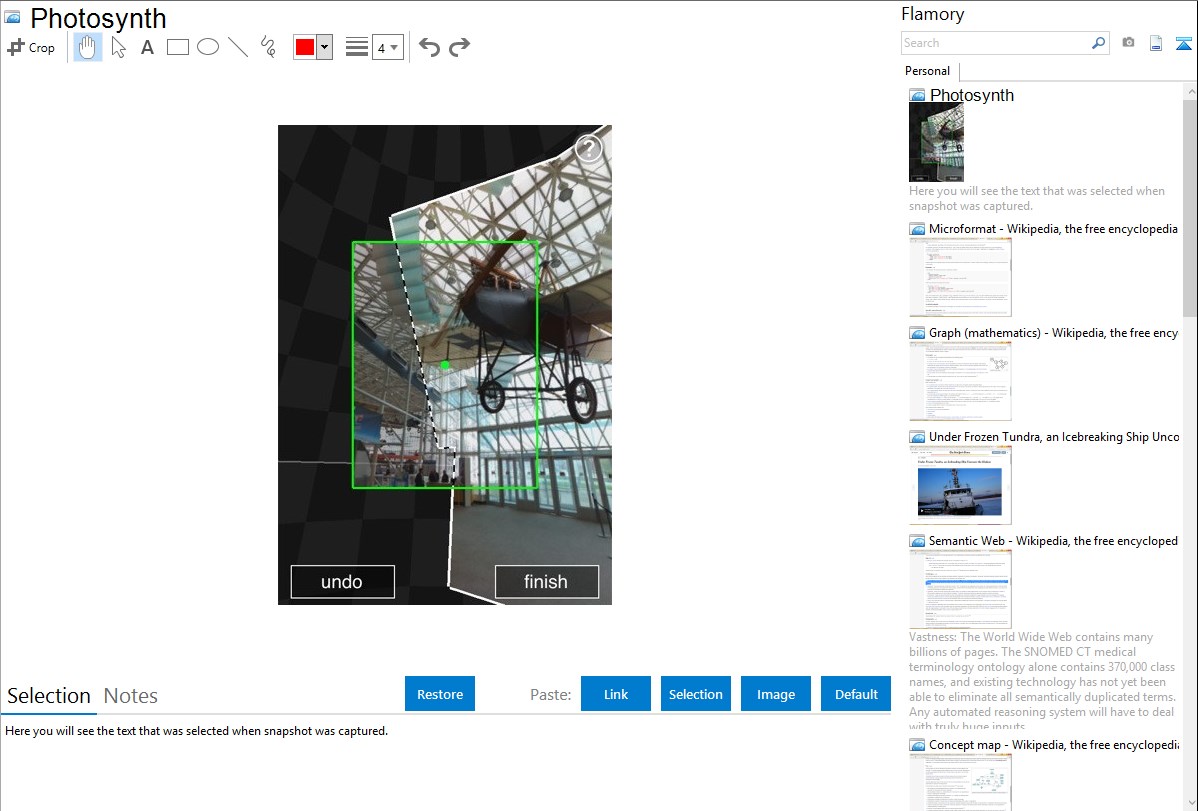The image size is (1198, 811).
Task: Click the icon beside Concept map entry
Action: pos(917,745)
